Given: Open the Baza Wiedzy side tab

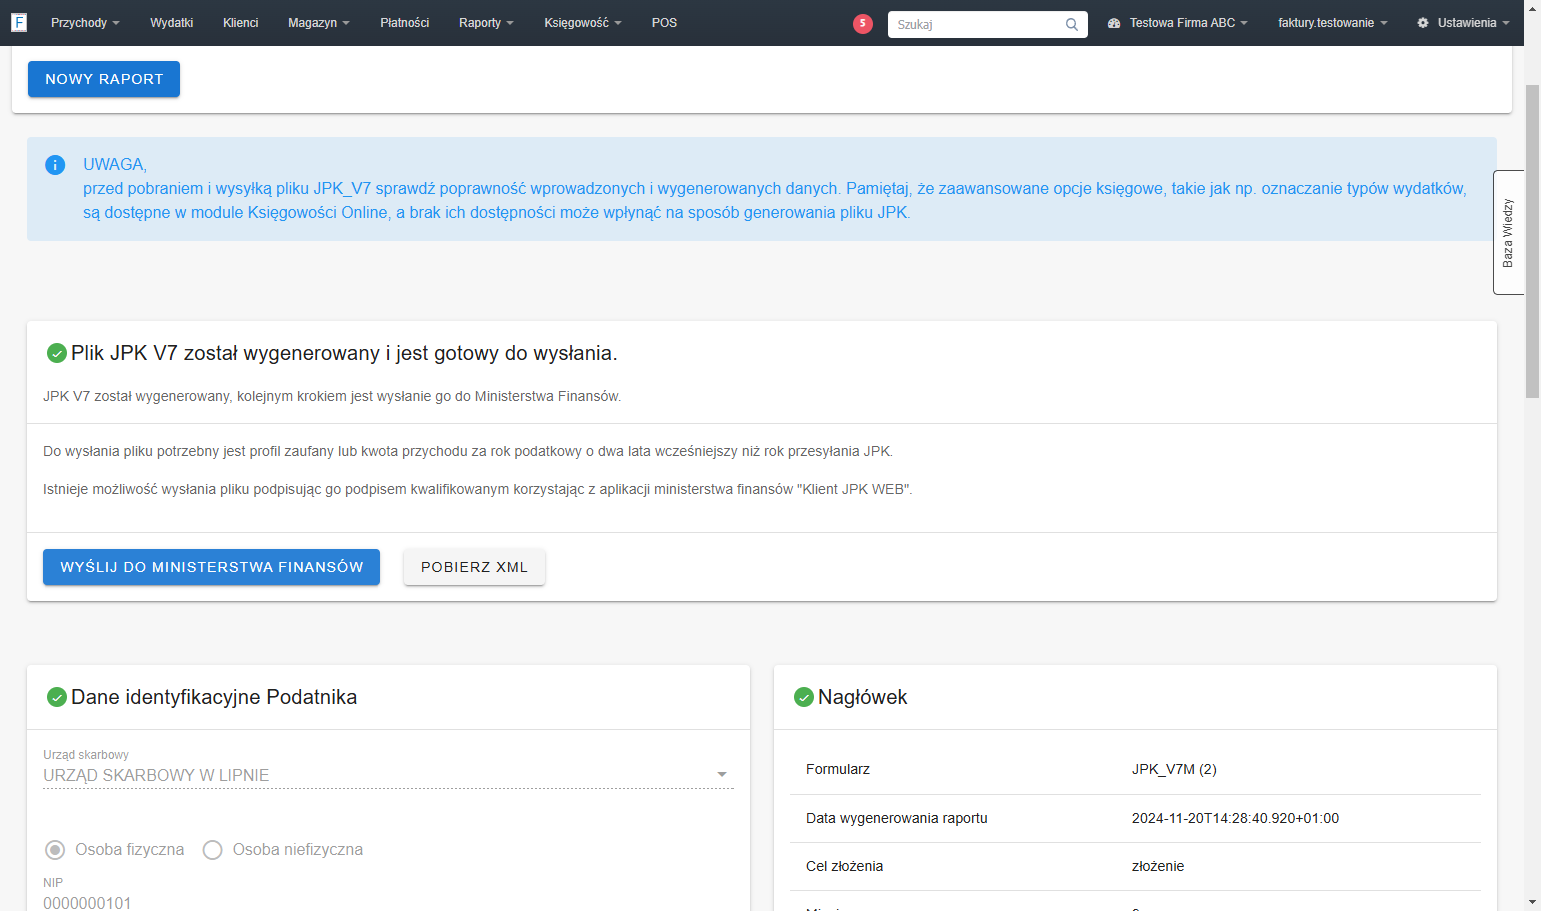Looking at the screenshot, I should pyautogui.click(x=1508, y=233).
